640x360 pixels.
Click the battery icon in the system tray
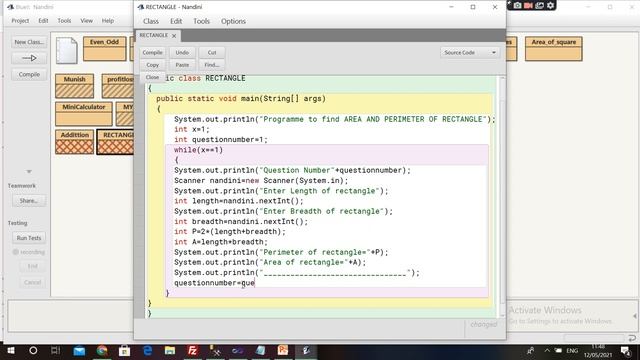point(558,351)
